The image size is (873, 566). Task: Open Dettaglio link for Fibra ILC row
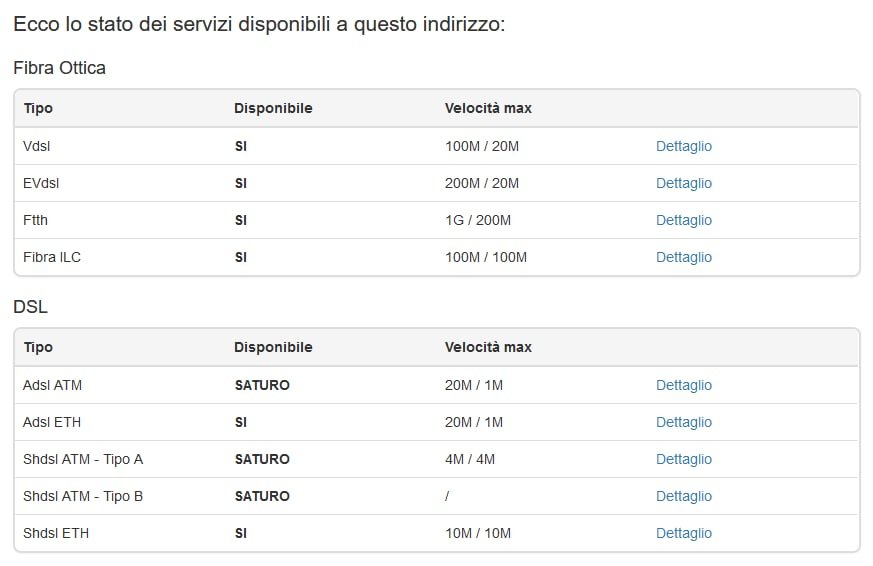coord(684,257)
